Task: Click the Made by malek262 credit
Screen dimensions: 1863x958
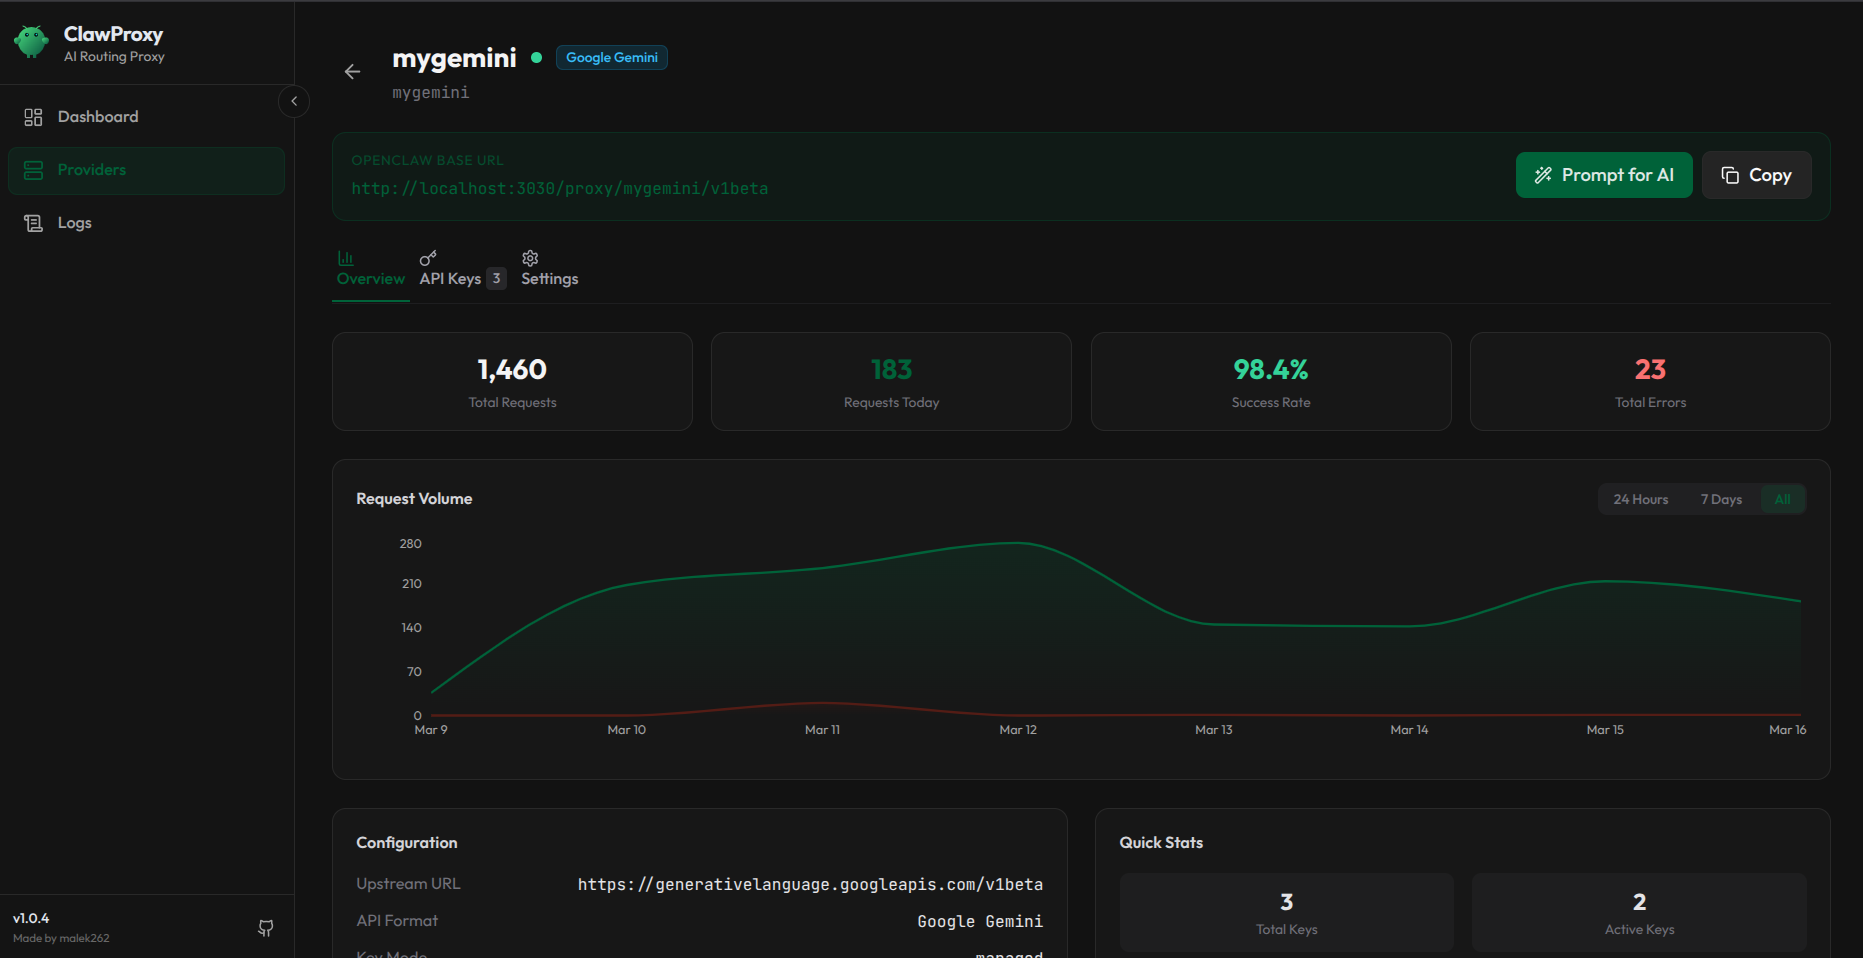Action: 61,938
